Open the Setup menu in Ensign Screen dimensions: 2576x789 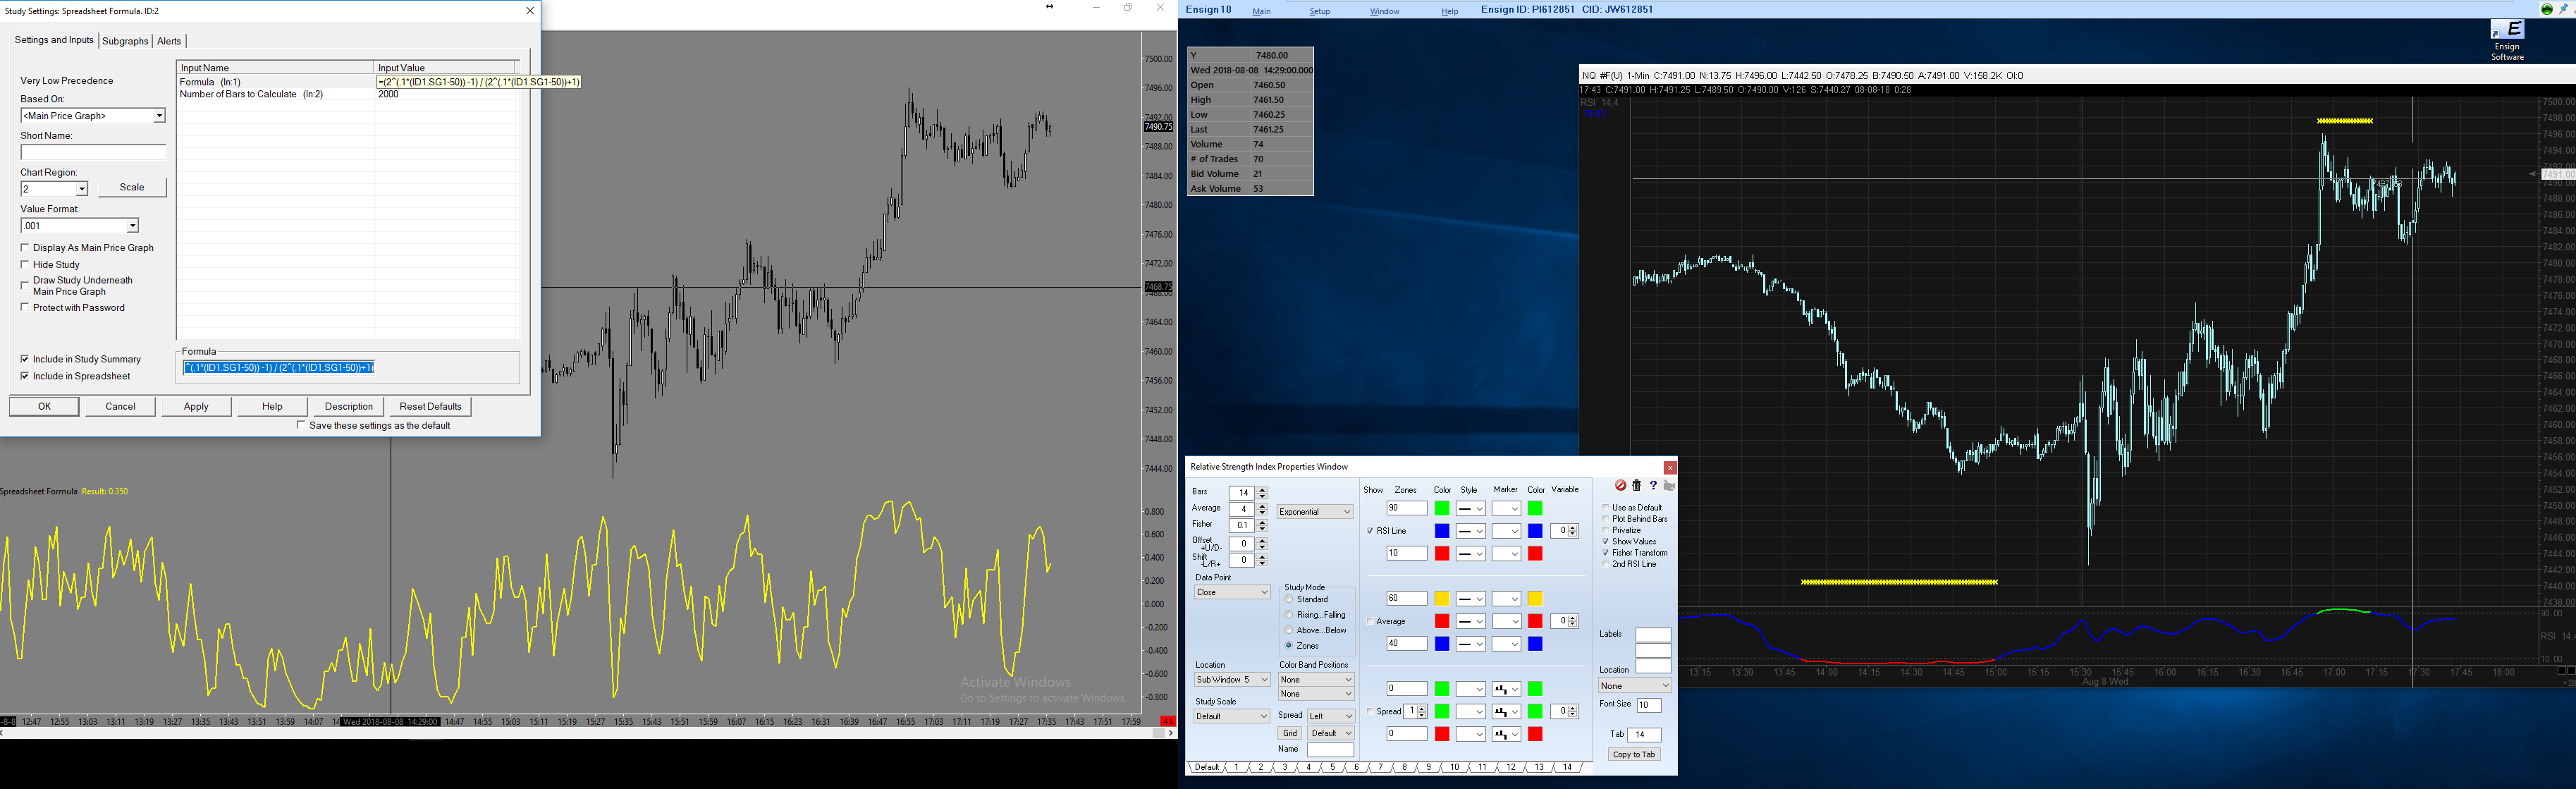click(1320, 11)
